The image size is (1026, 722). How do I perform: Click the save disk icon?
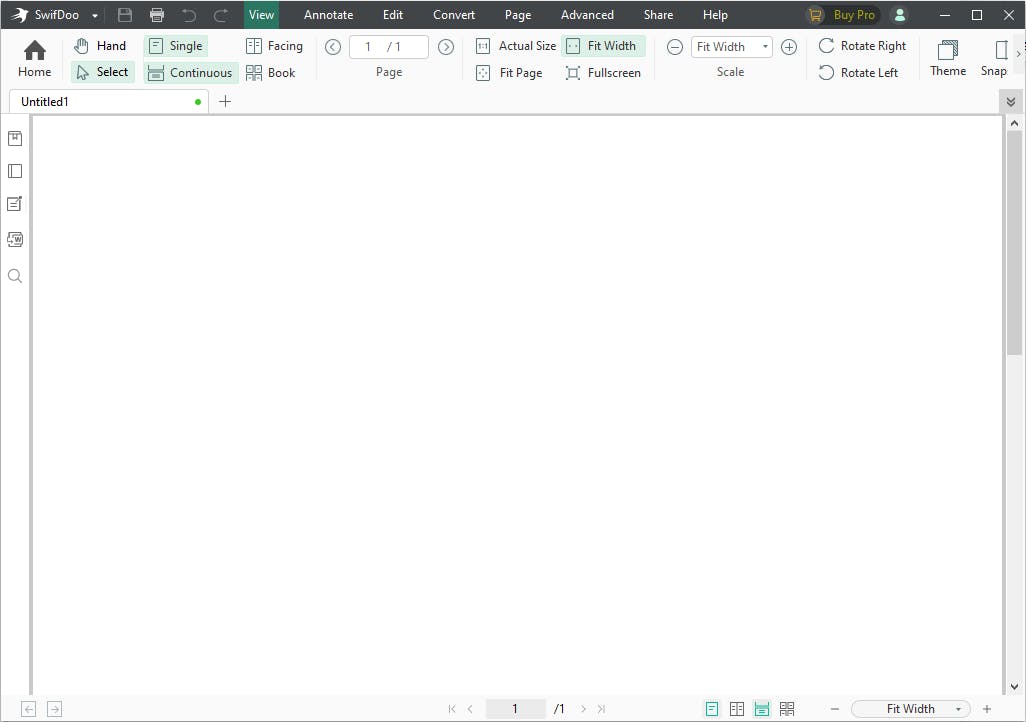click(x=125, y=14)
